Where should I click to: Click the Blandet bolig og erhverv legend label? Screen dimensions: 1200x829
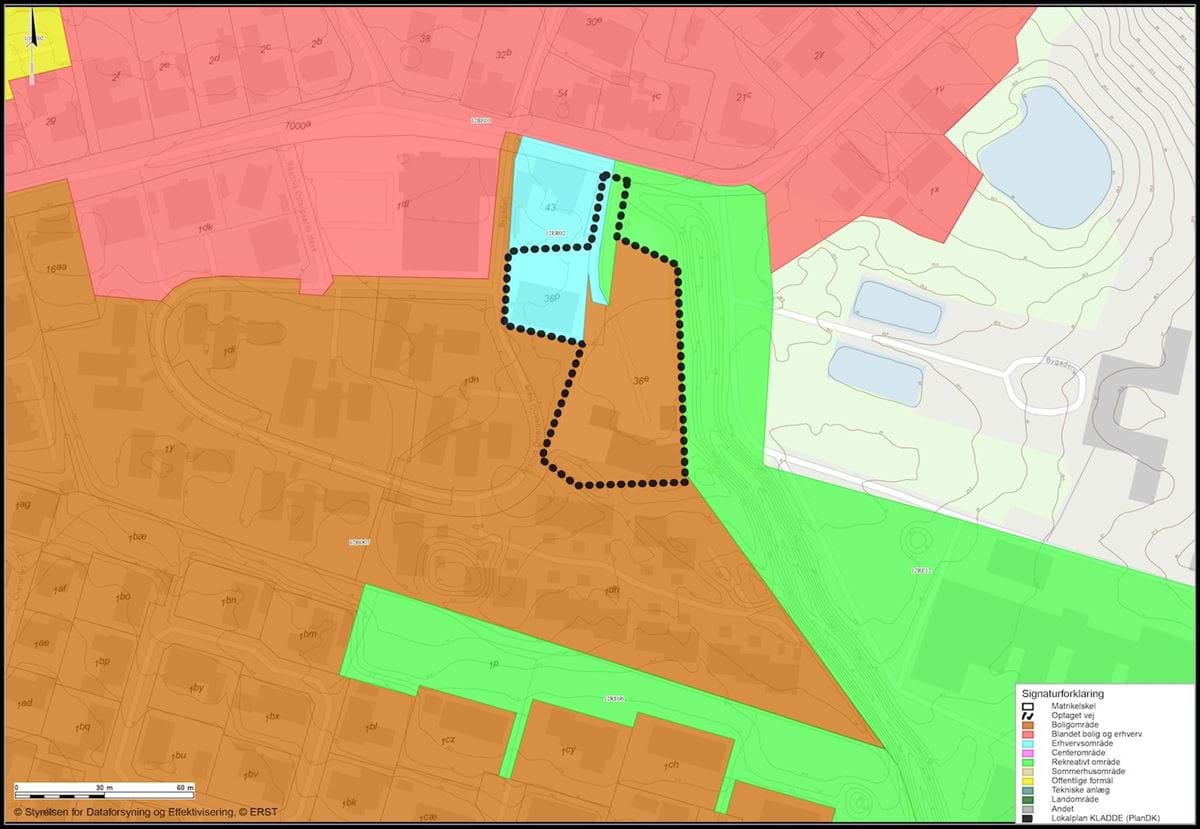(x=1098, y=734)
